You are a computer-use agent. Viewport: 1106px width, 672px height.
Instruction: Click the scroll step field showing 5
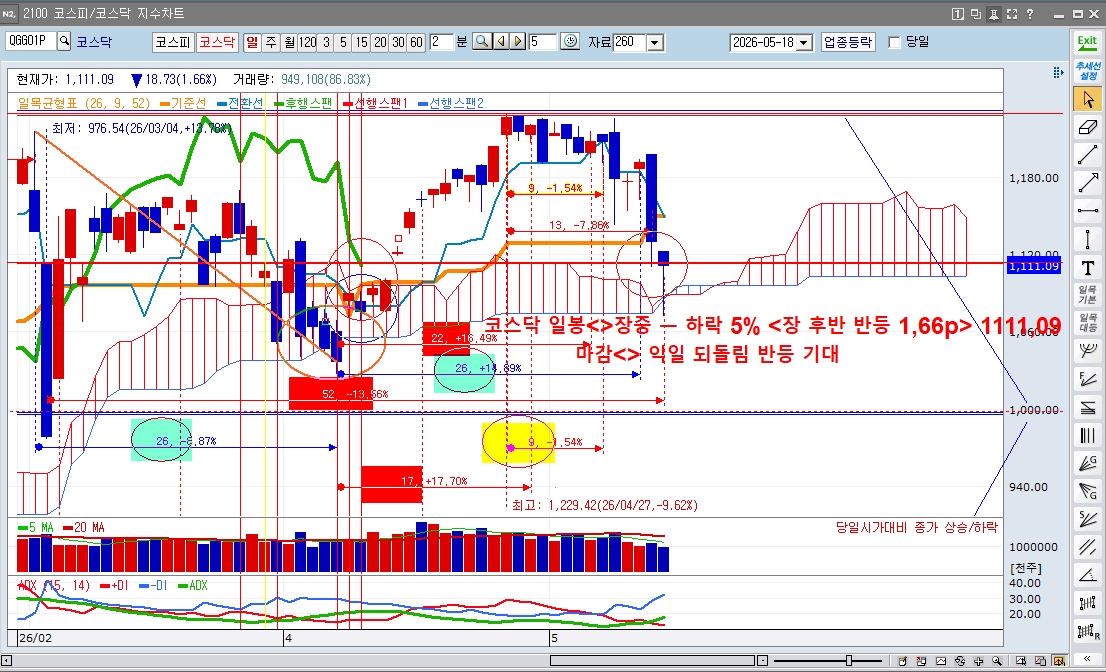point(542,42)
